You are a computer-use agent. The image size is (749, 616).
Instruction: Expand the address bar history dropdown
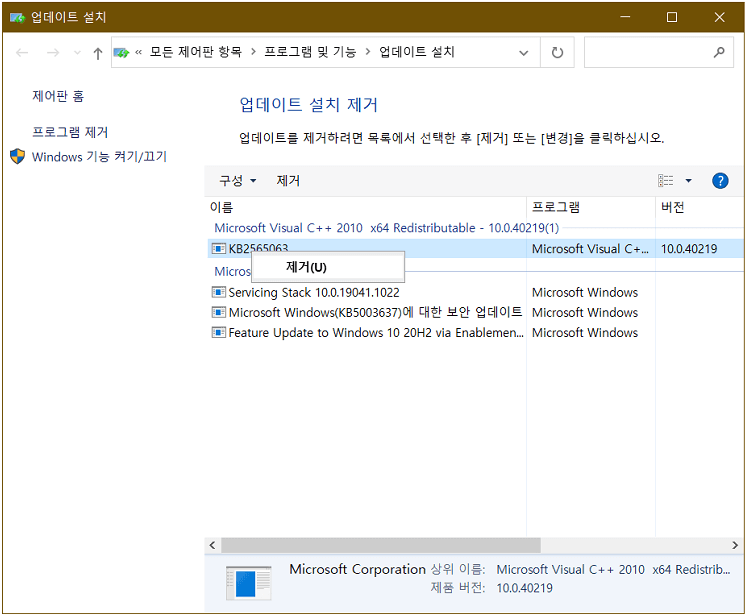(x=524, y=53)
